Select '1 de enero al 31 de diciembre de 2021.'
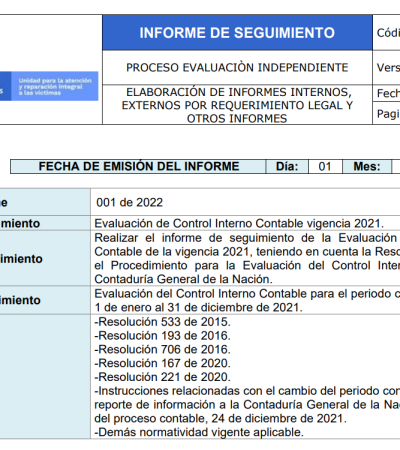The width and height of the screenshot is (400, 450). pyautogui.click(x=198, y=307)
